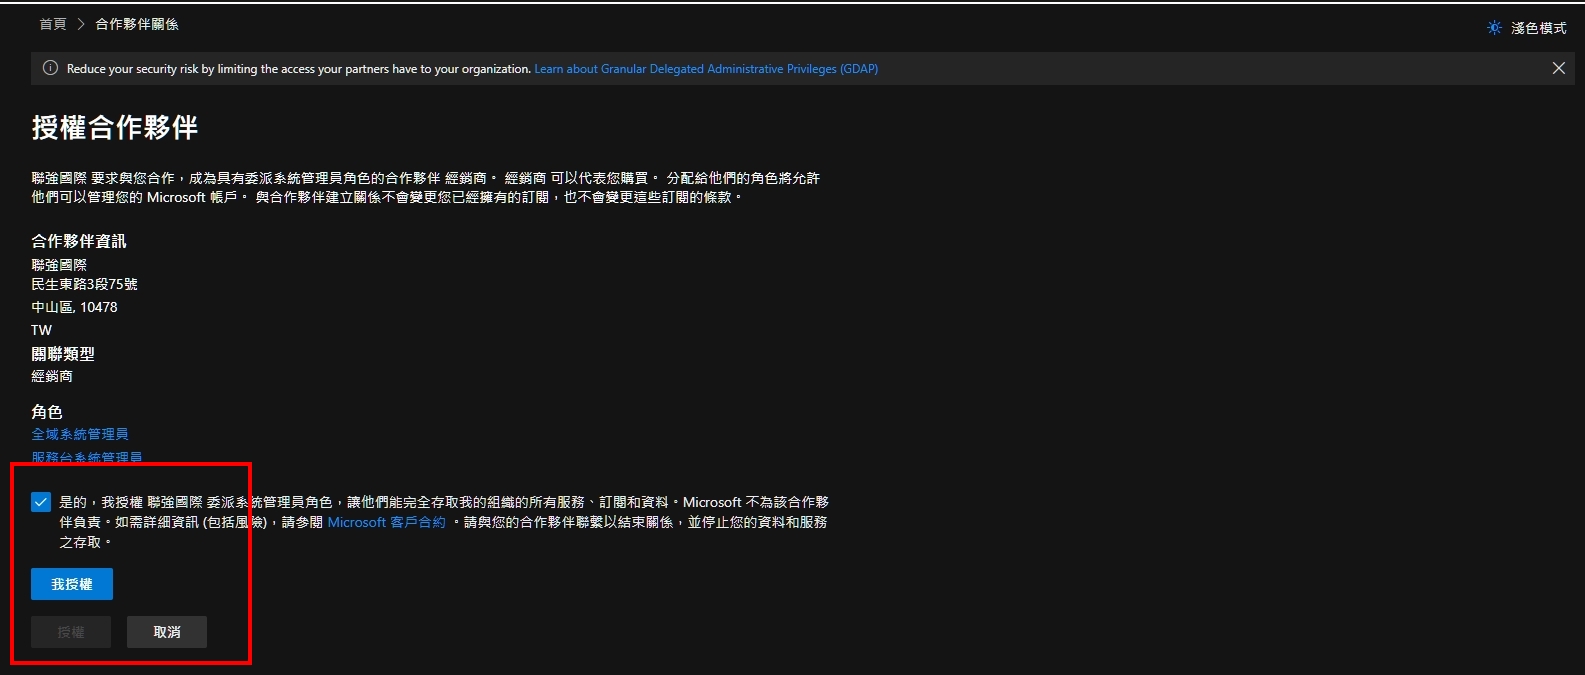Screen dimensions: 1585x675
Task: Click the address line 民生東路3段75號
Action: click(84, 284)
